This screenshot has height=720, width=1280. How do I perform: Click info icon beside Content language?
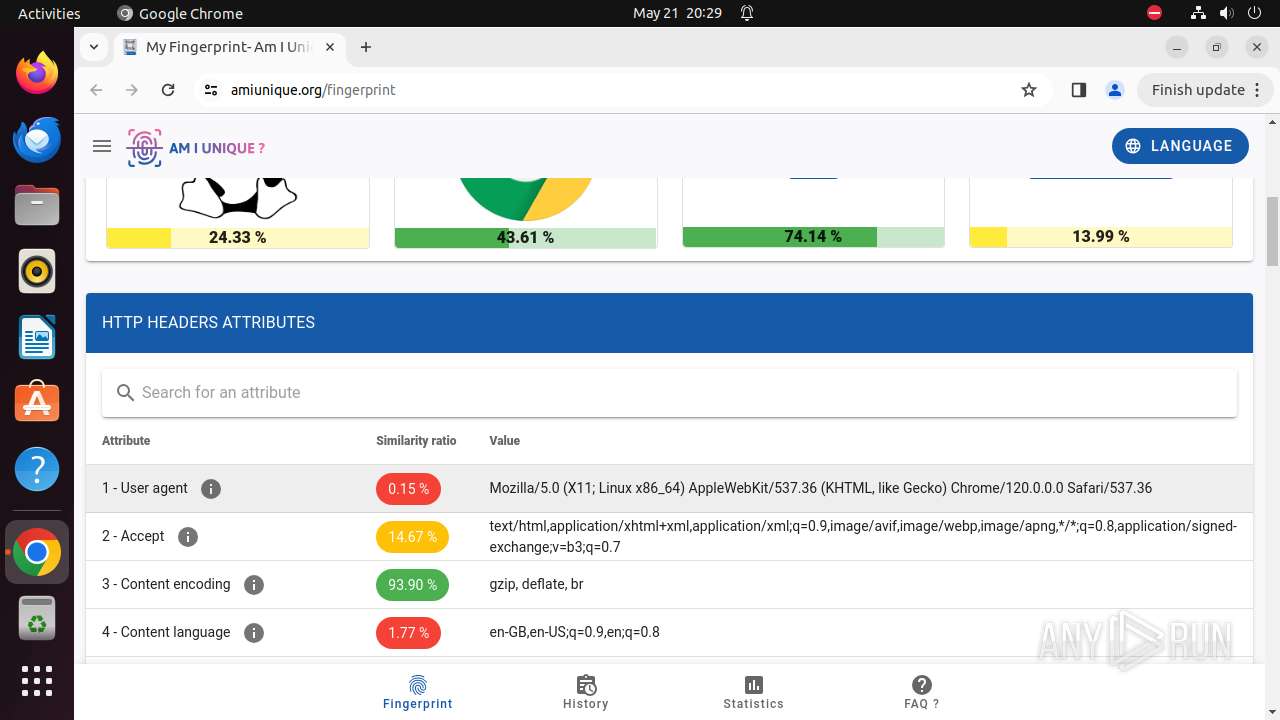254,633
